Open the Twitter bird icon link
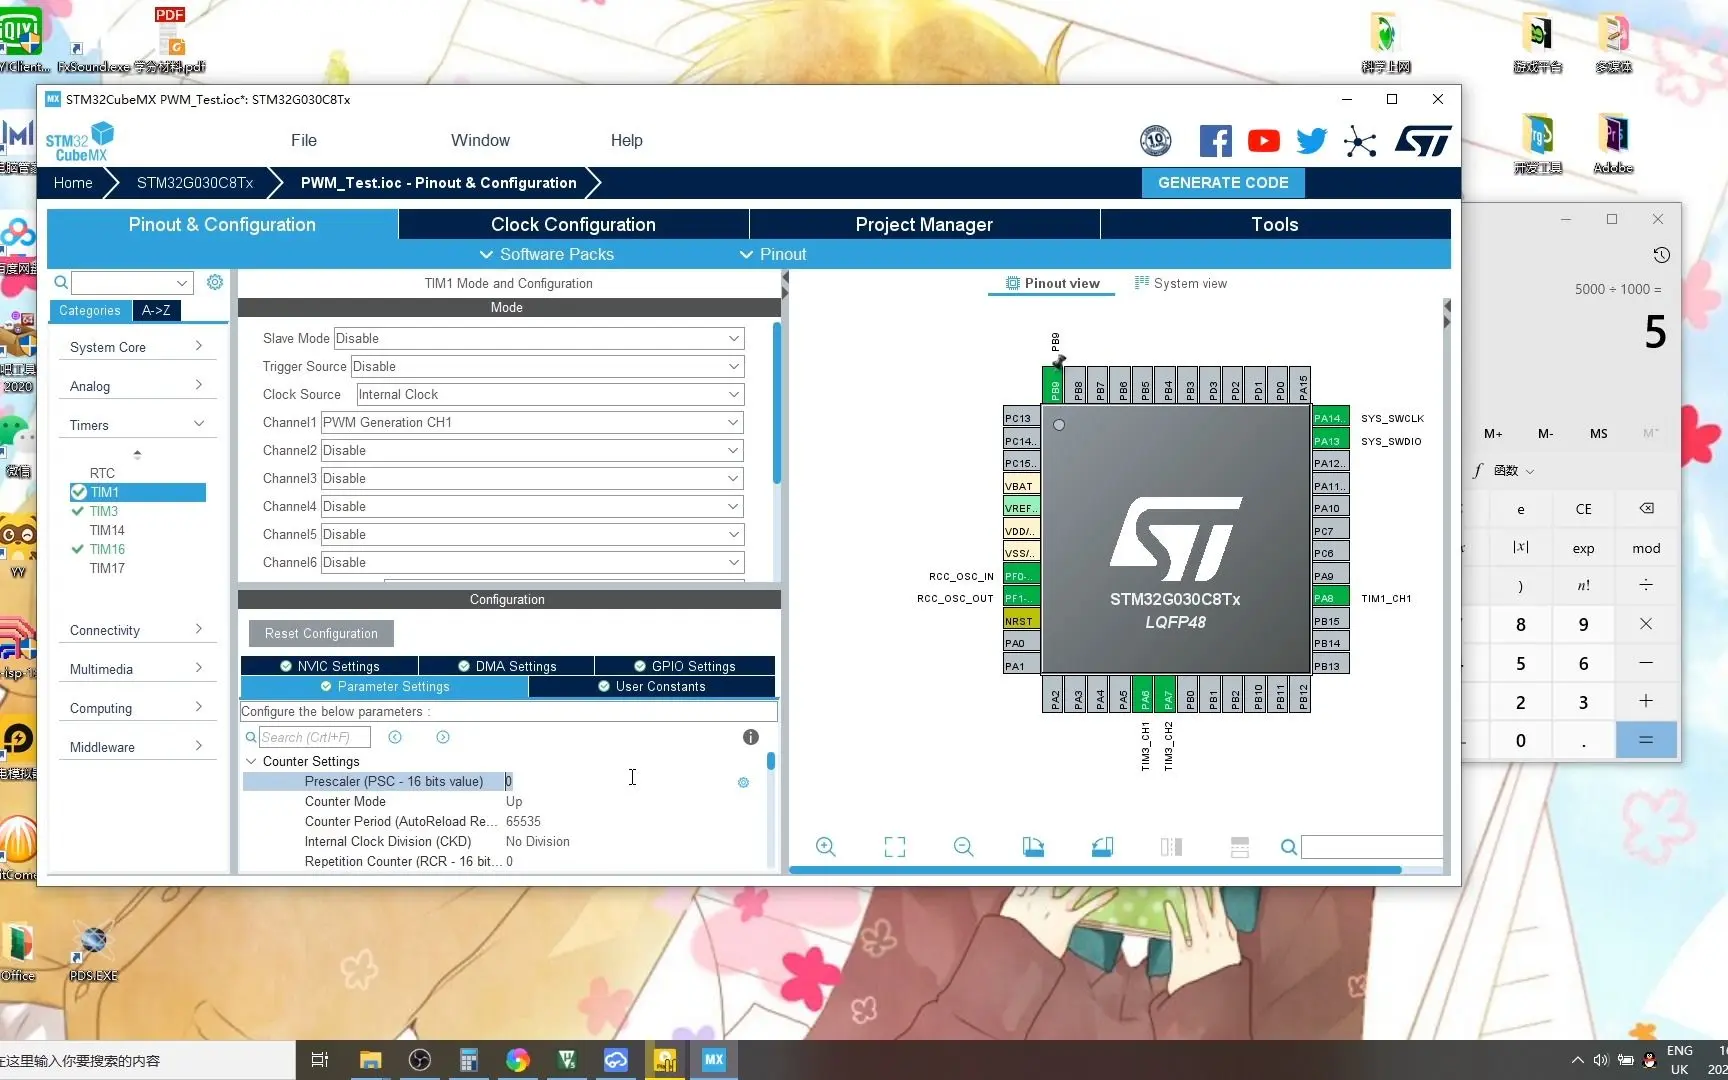The width and height of the screenshot is (1728, 1080). 1311,141
